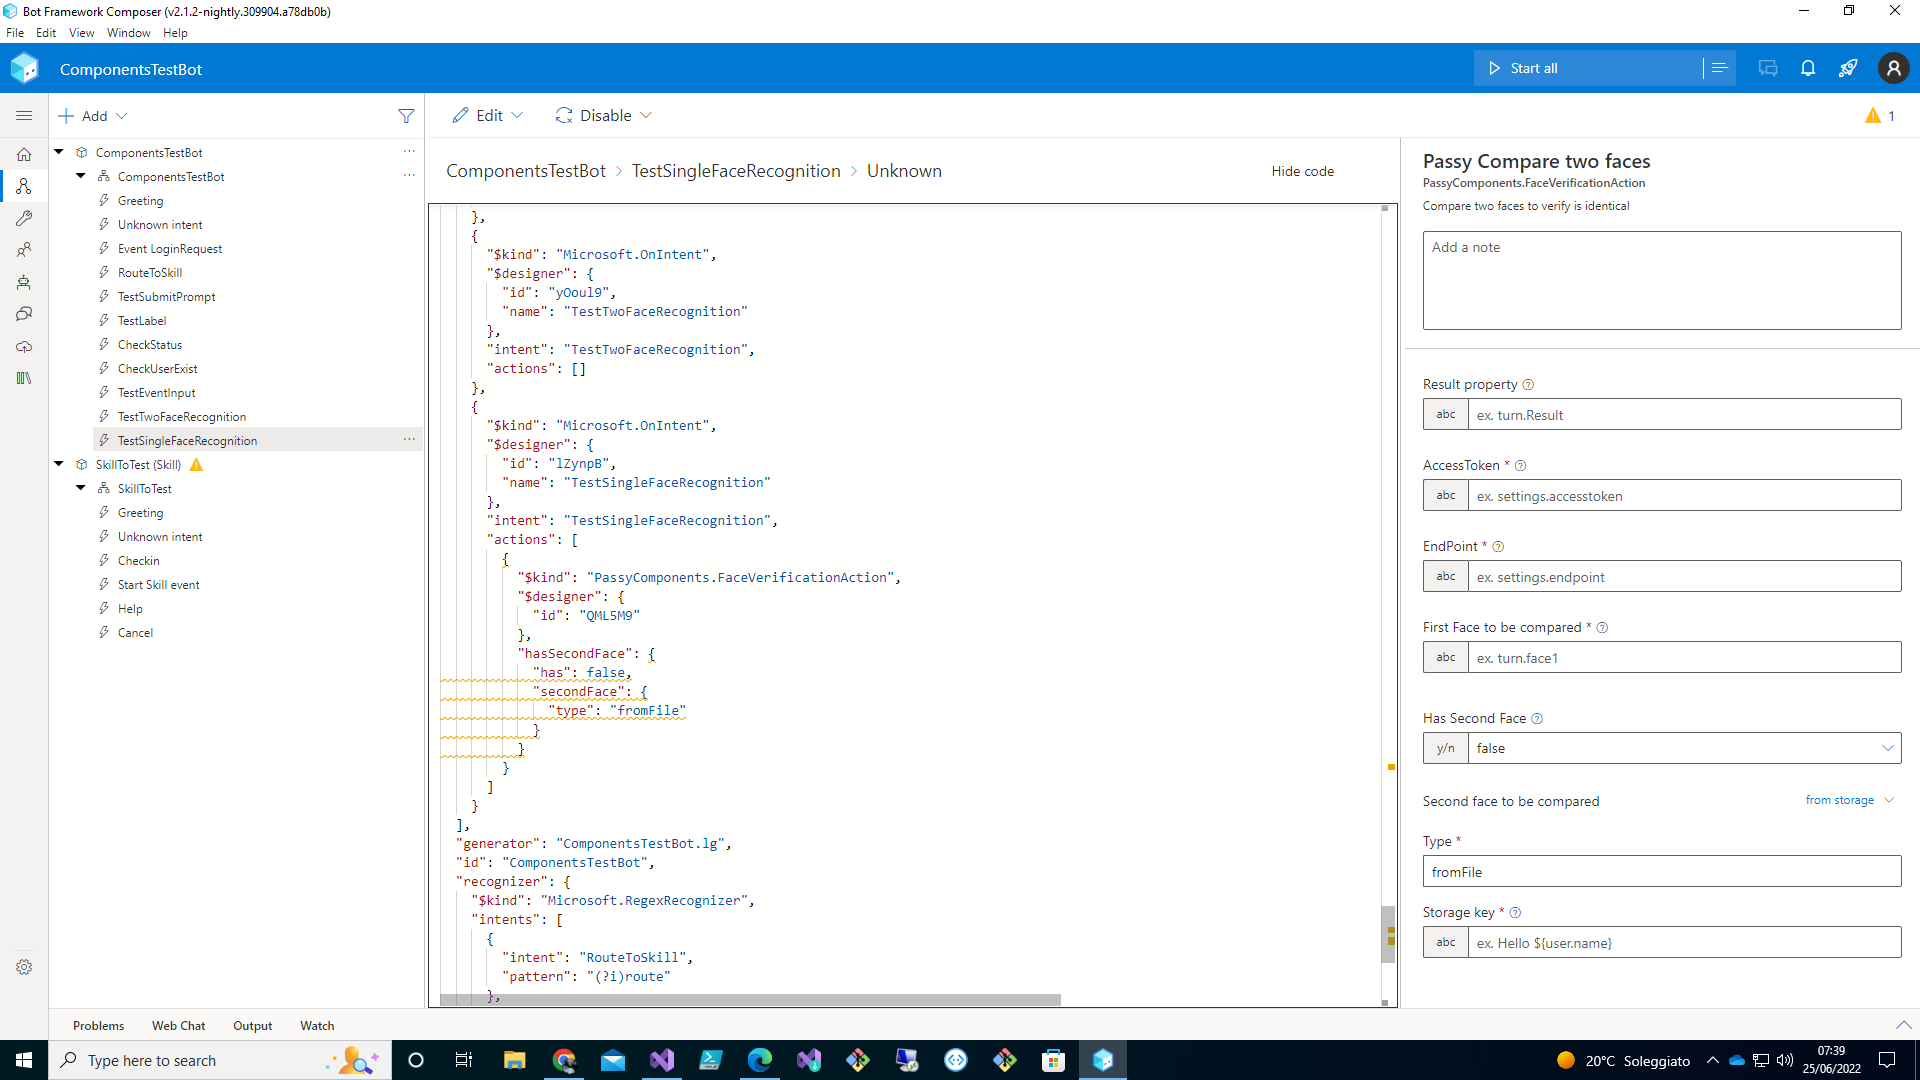
Task: Open the settings gear in left sidebar
Action: [24, 967]
